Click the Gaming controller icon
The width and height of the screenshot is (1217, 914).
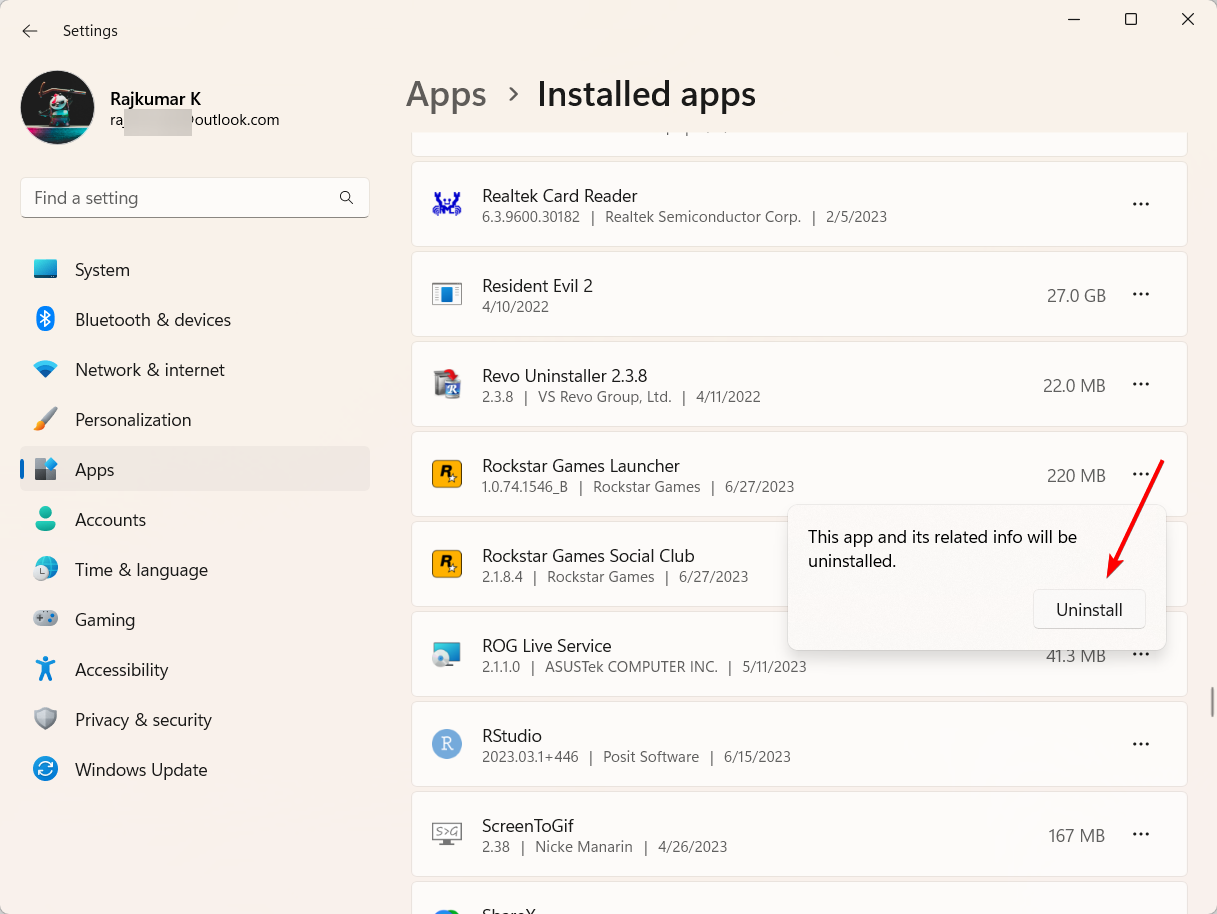pyautogui.click(x=45, y=619)
